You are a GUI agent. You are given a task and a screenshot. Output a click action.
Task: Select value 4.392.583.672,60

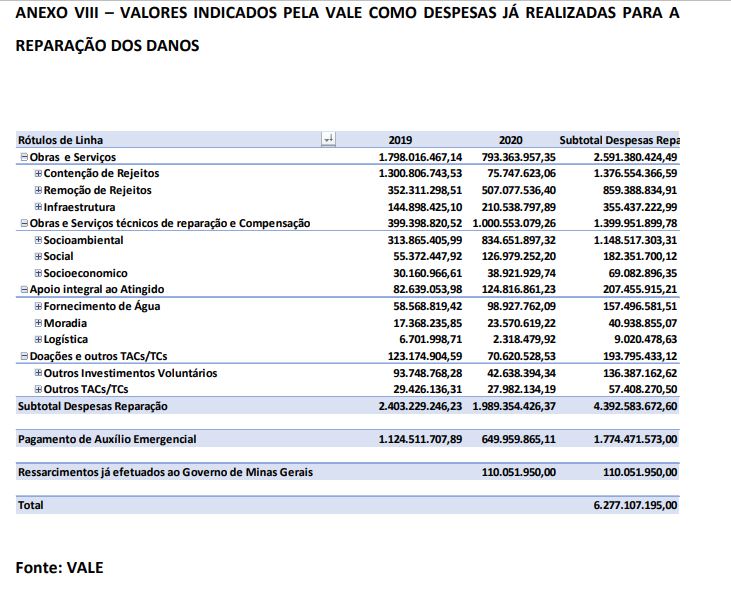click(x=635, y=406)
